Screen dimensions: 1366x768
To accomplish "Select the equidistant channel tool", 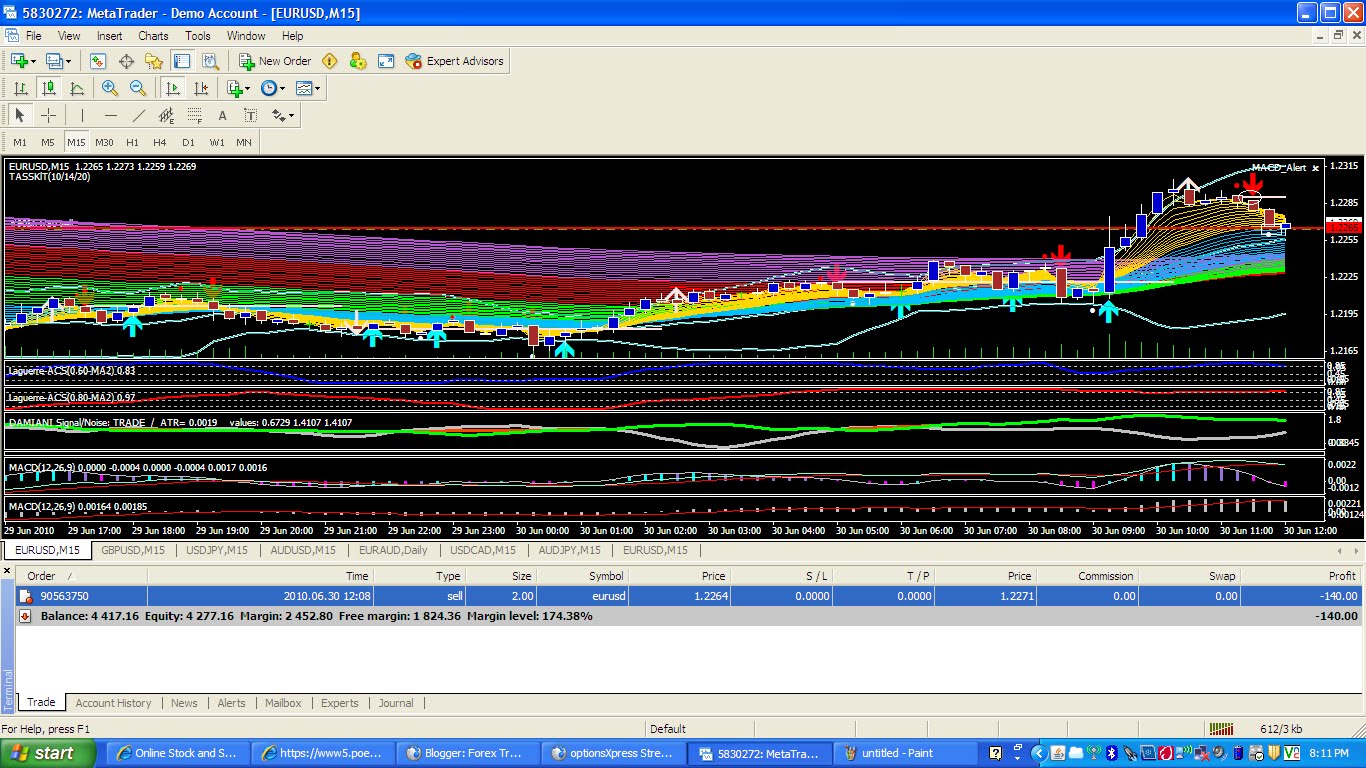I will [167, 115].
